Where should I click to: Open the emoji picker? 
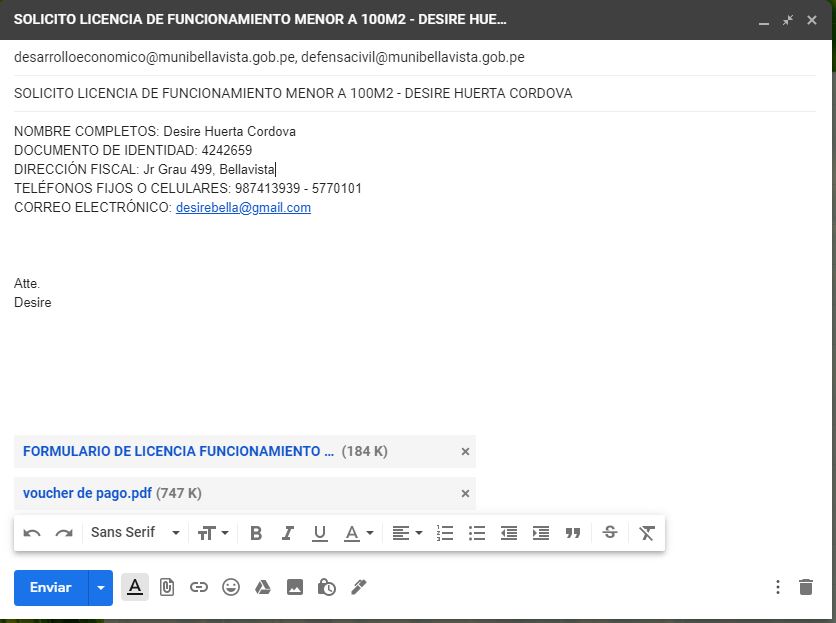231,587
